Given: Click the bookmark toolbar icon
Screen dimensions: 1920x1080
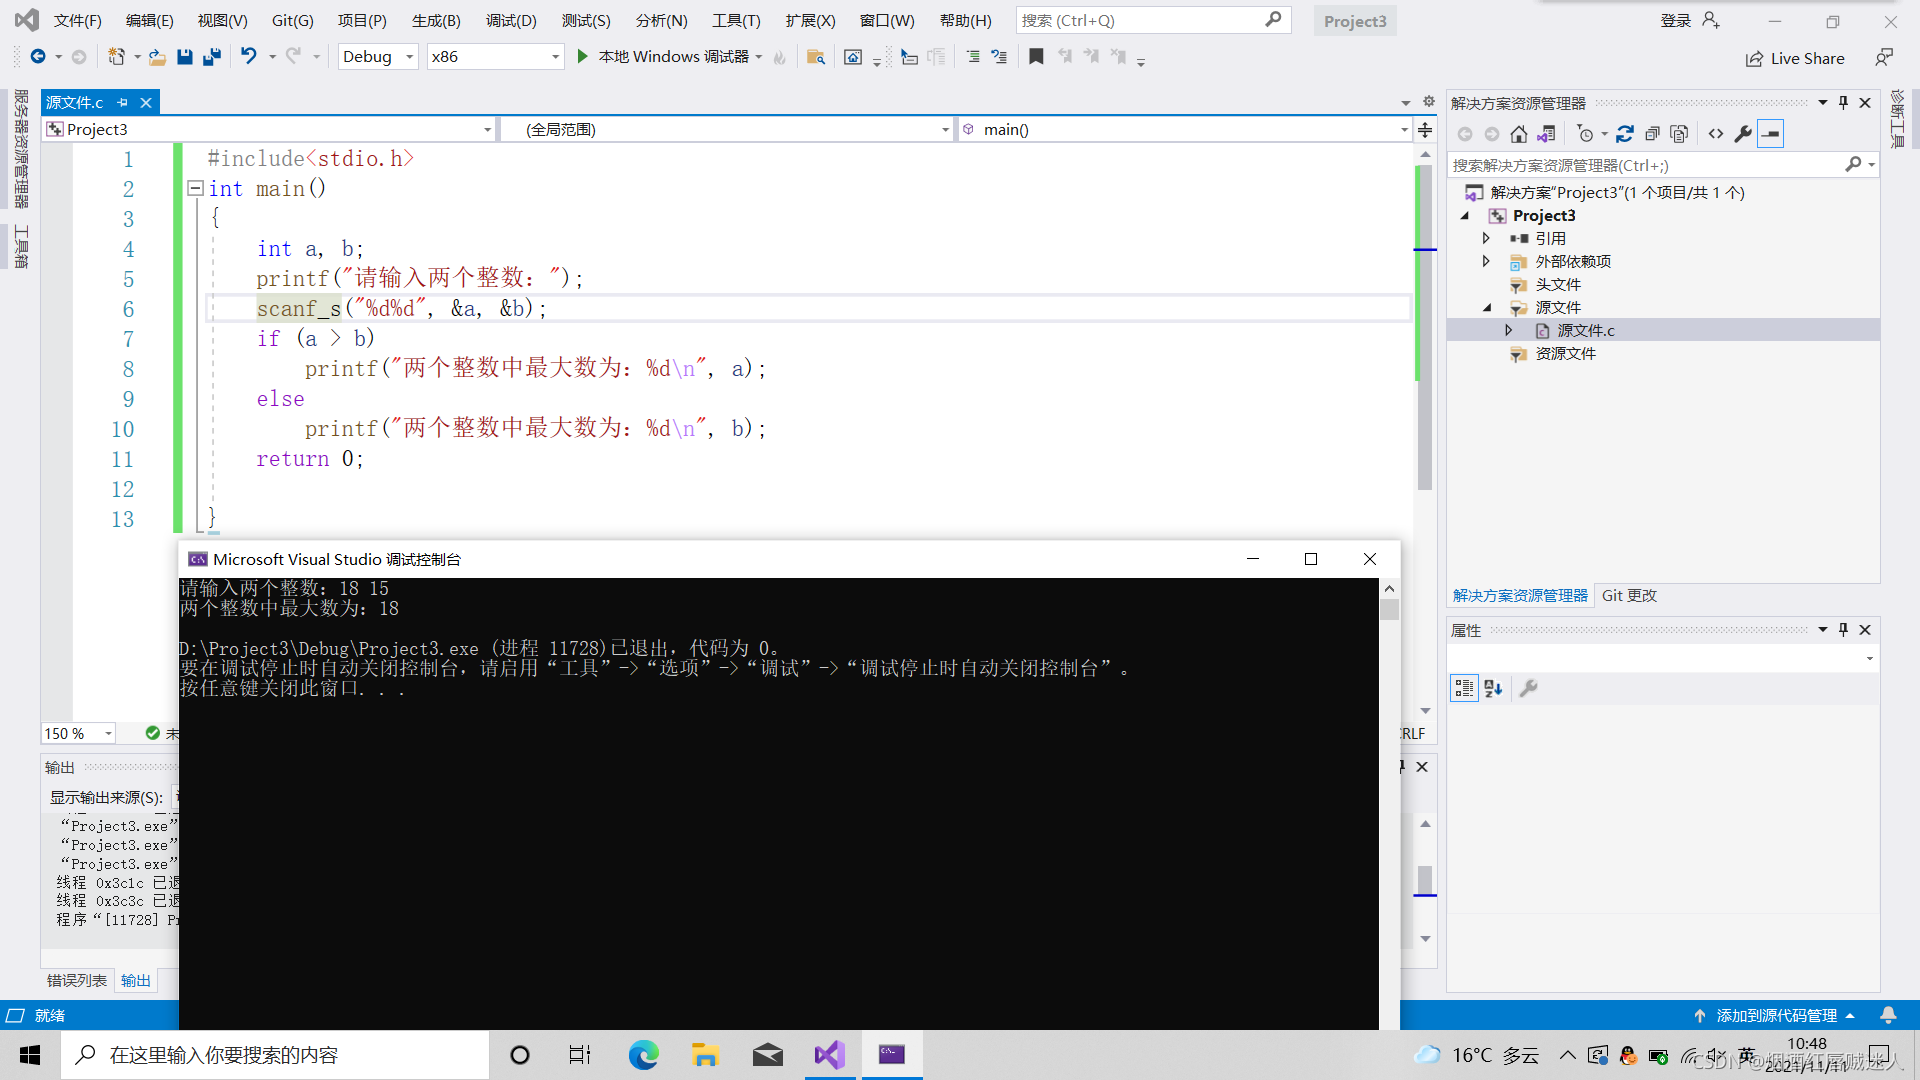Looking at the screenshot, I should click(x=1036, y=57).
